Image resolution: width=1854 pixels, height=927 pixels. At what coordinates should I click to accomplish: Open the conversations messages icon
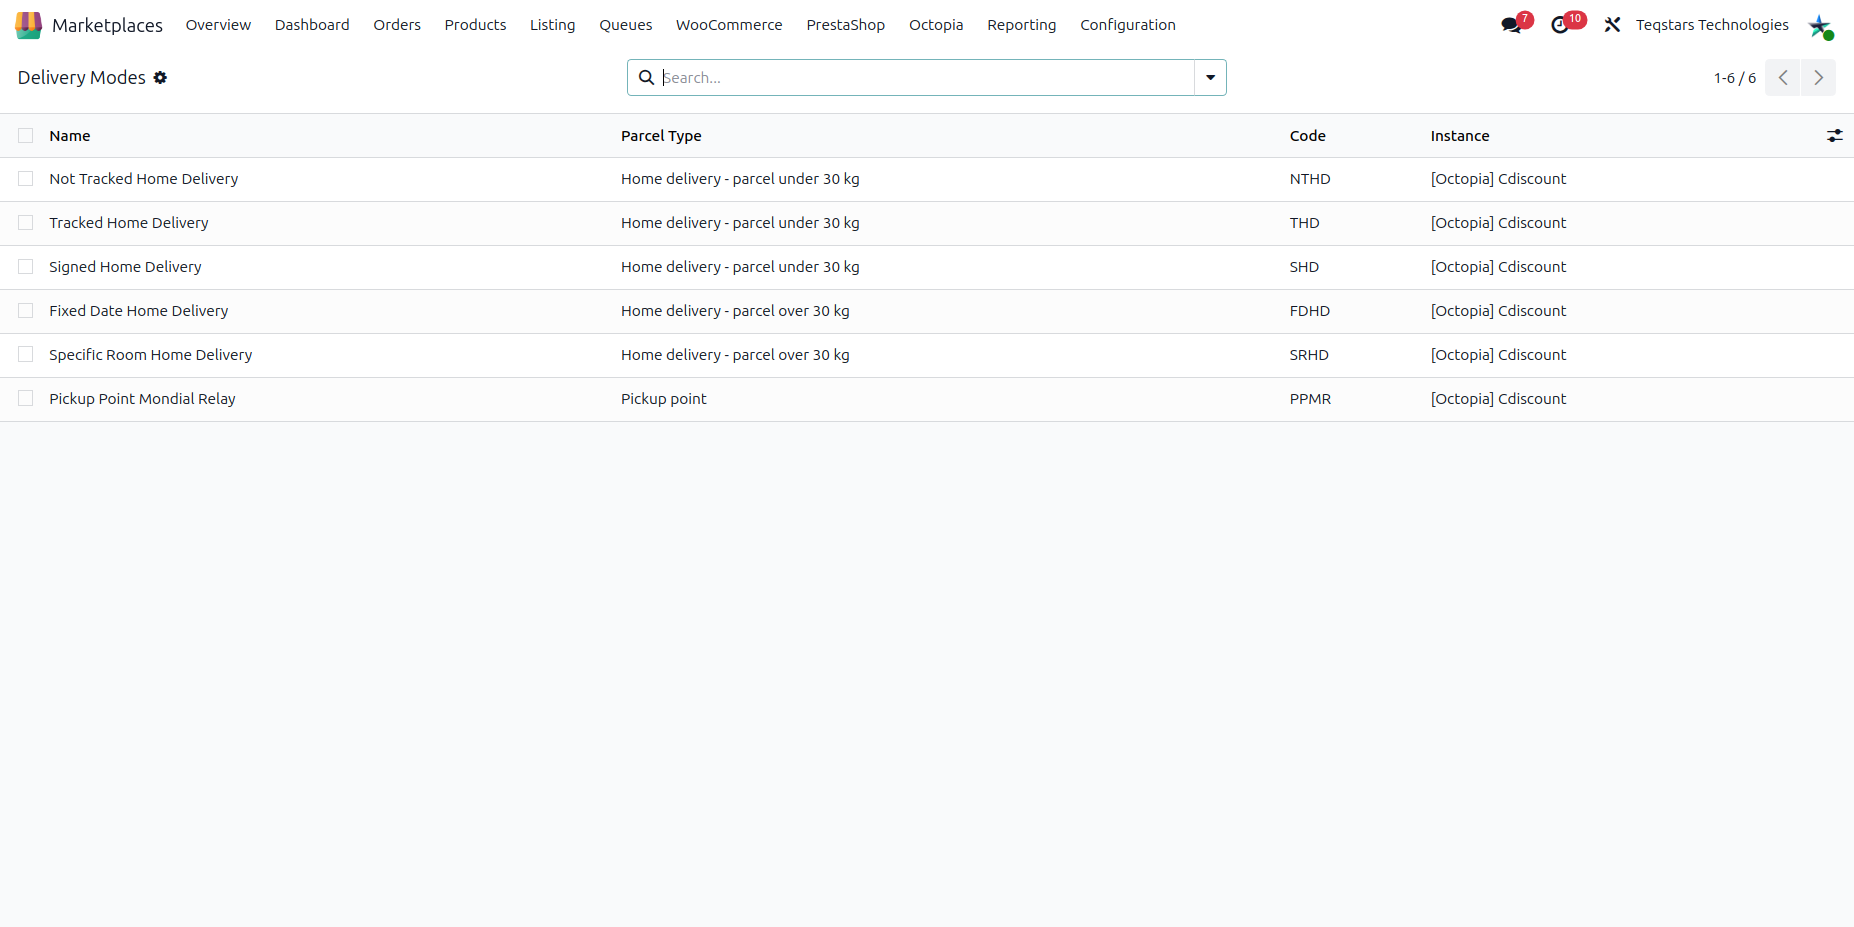click(1511, 25)
